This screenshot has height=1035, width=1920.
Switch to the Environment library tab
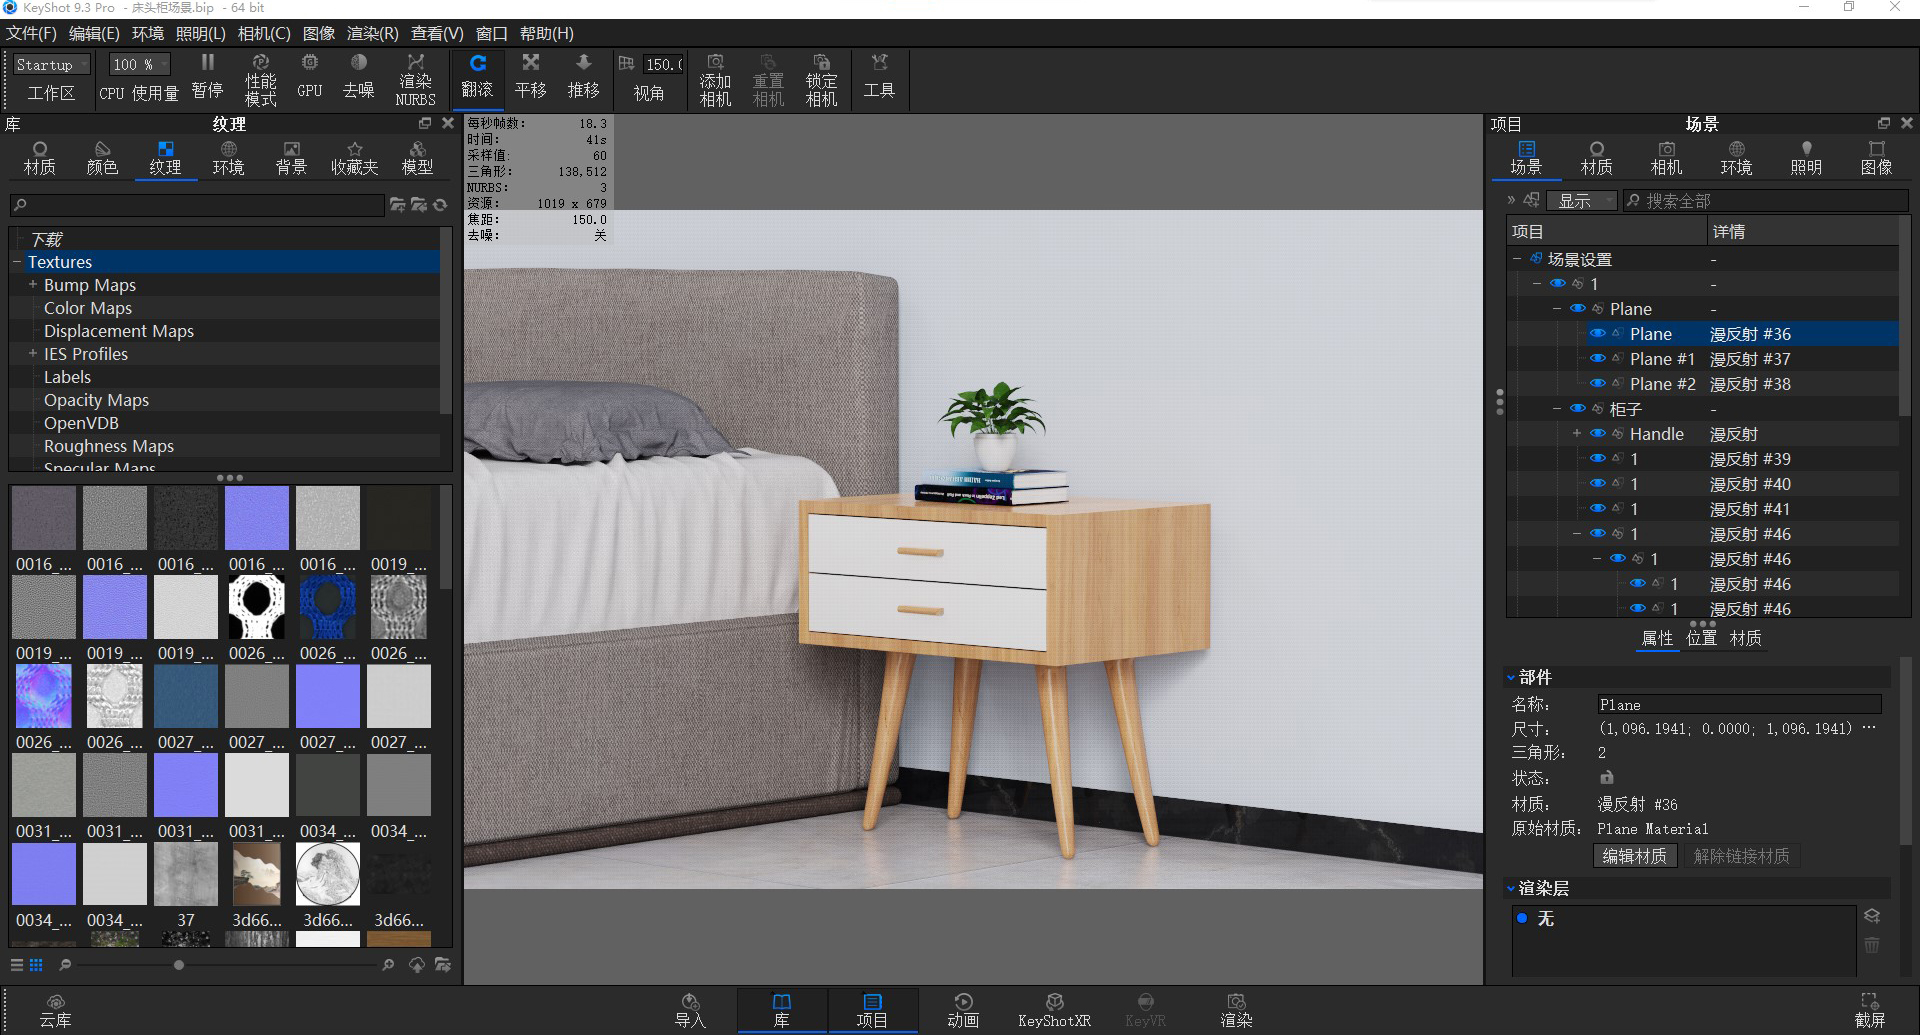228,158
